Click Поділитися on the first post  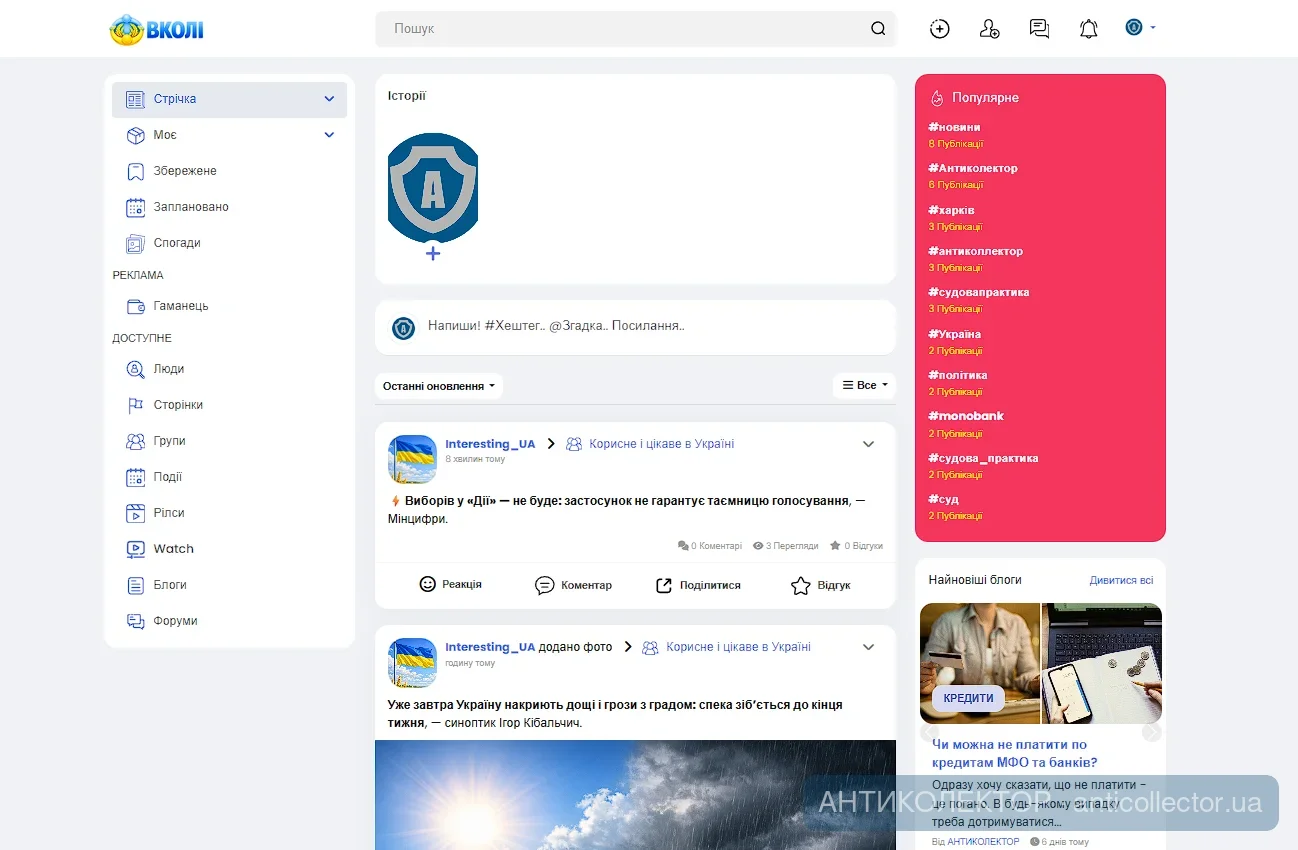click(698, 585)
